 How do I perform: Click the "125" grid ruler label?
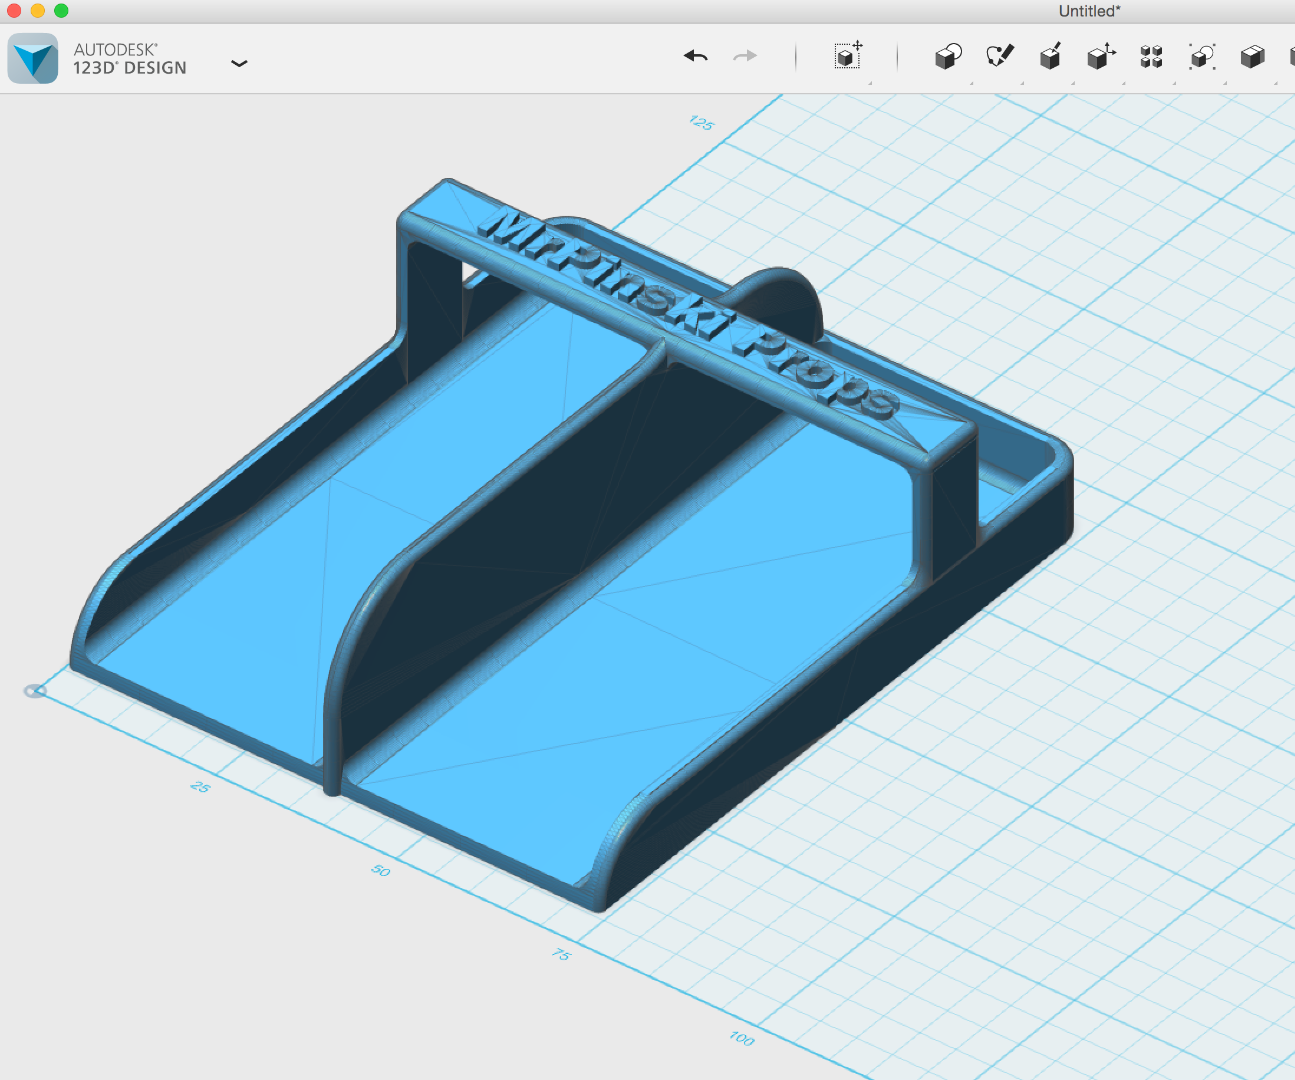tap(701, 123)
